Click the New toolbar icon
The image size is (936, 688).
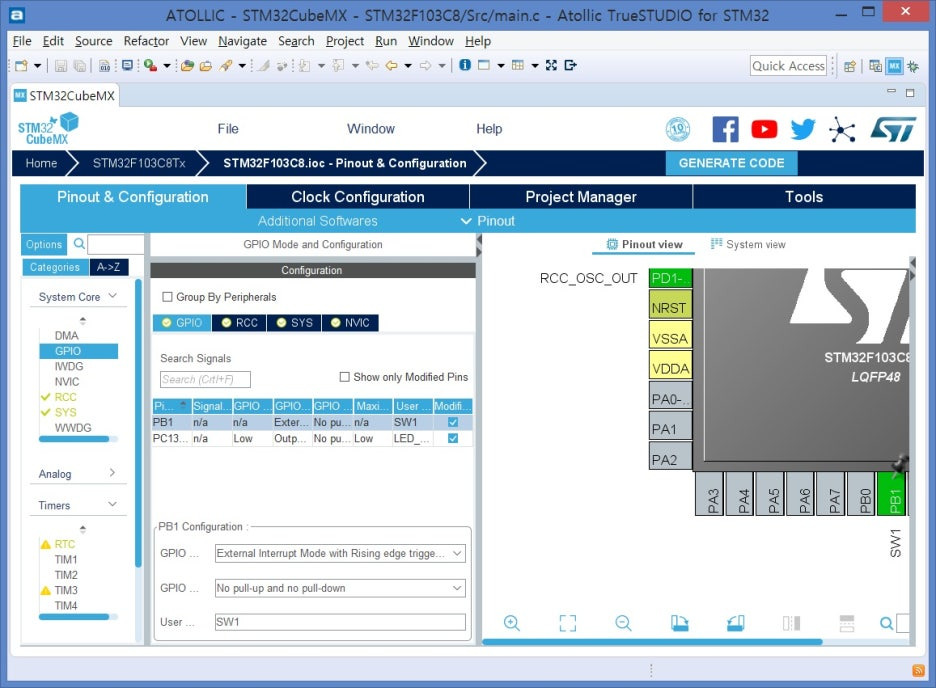[x=21, y=66]
